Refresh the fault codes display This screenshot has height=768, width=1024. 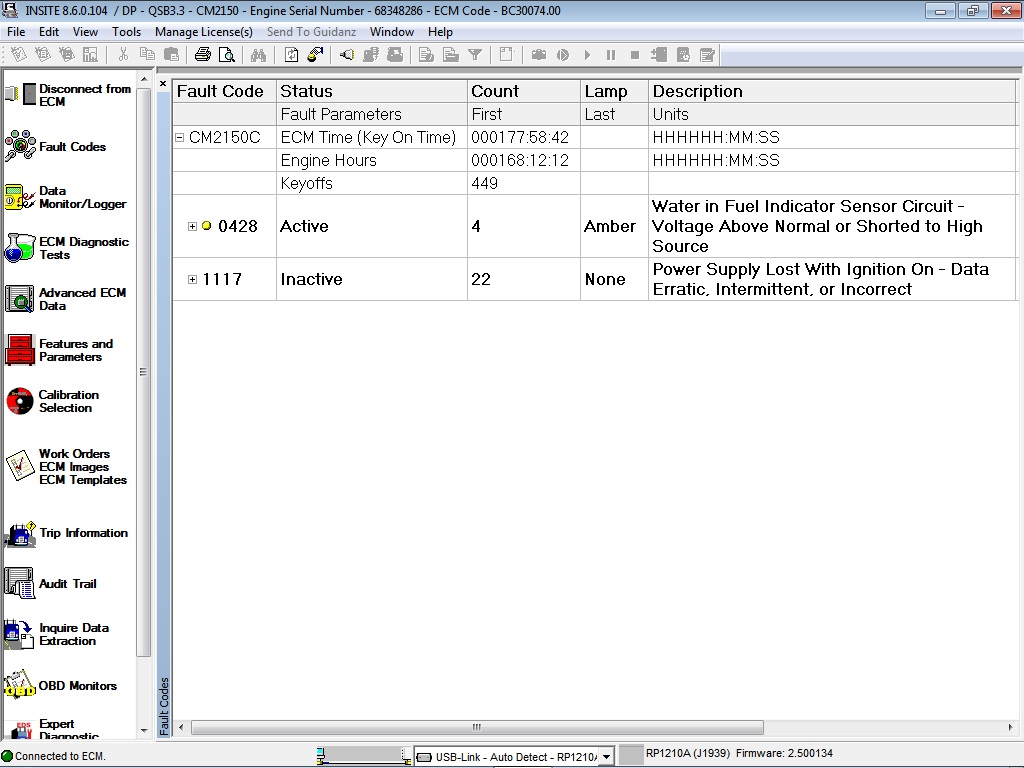290,55
